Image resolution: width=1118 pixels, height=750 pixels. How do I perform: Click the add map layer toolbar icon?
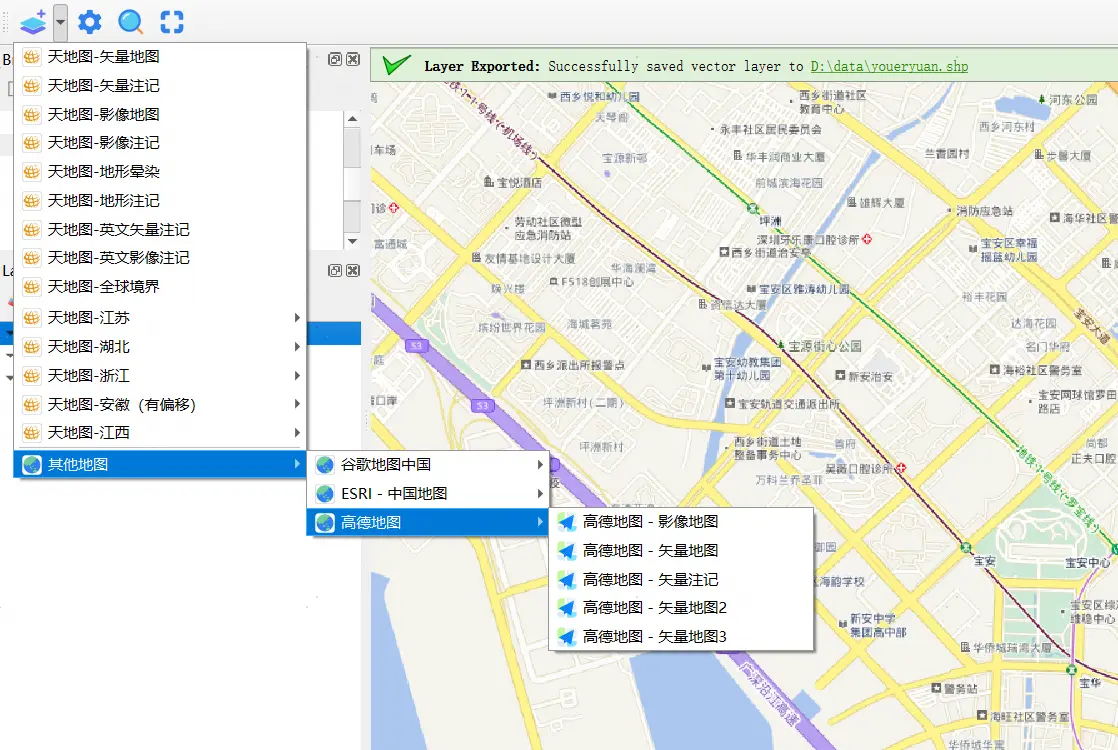coord(33,22)
